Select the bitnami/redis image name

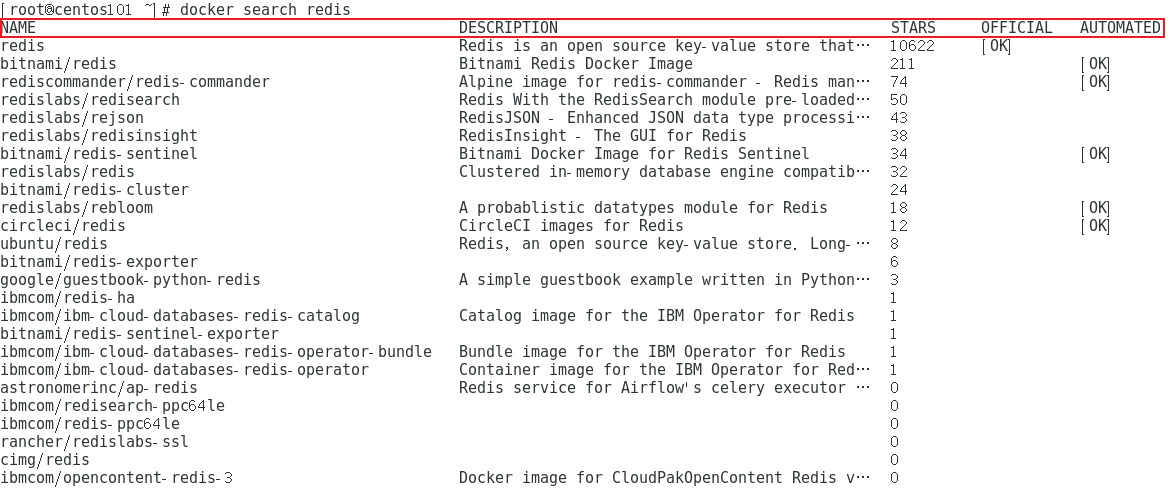point(58,64)
